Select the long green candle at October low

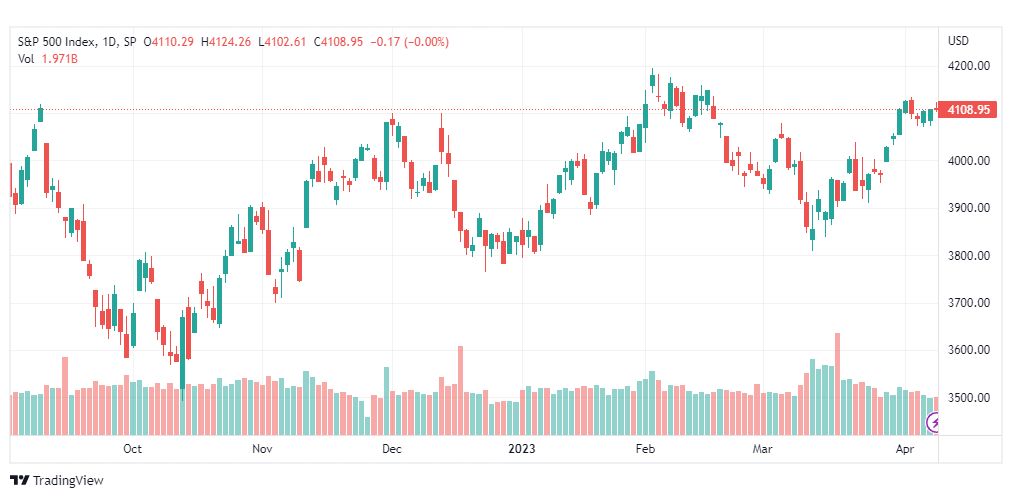point(183,357)
